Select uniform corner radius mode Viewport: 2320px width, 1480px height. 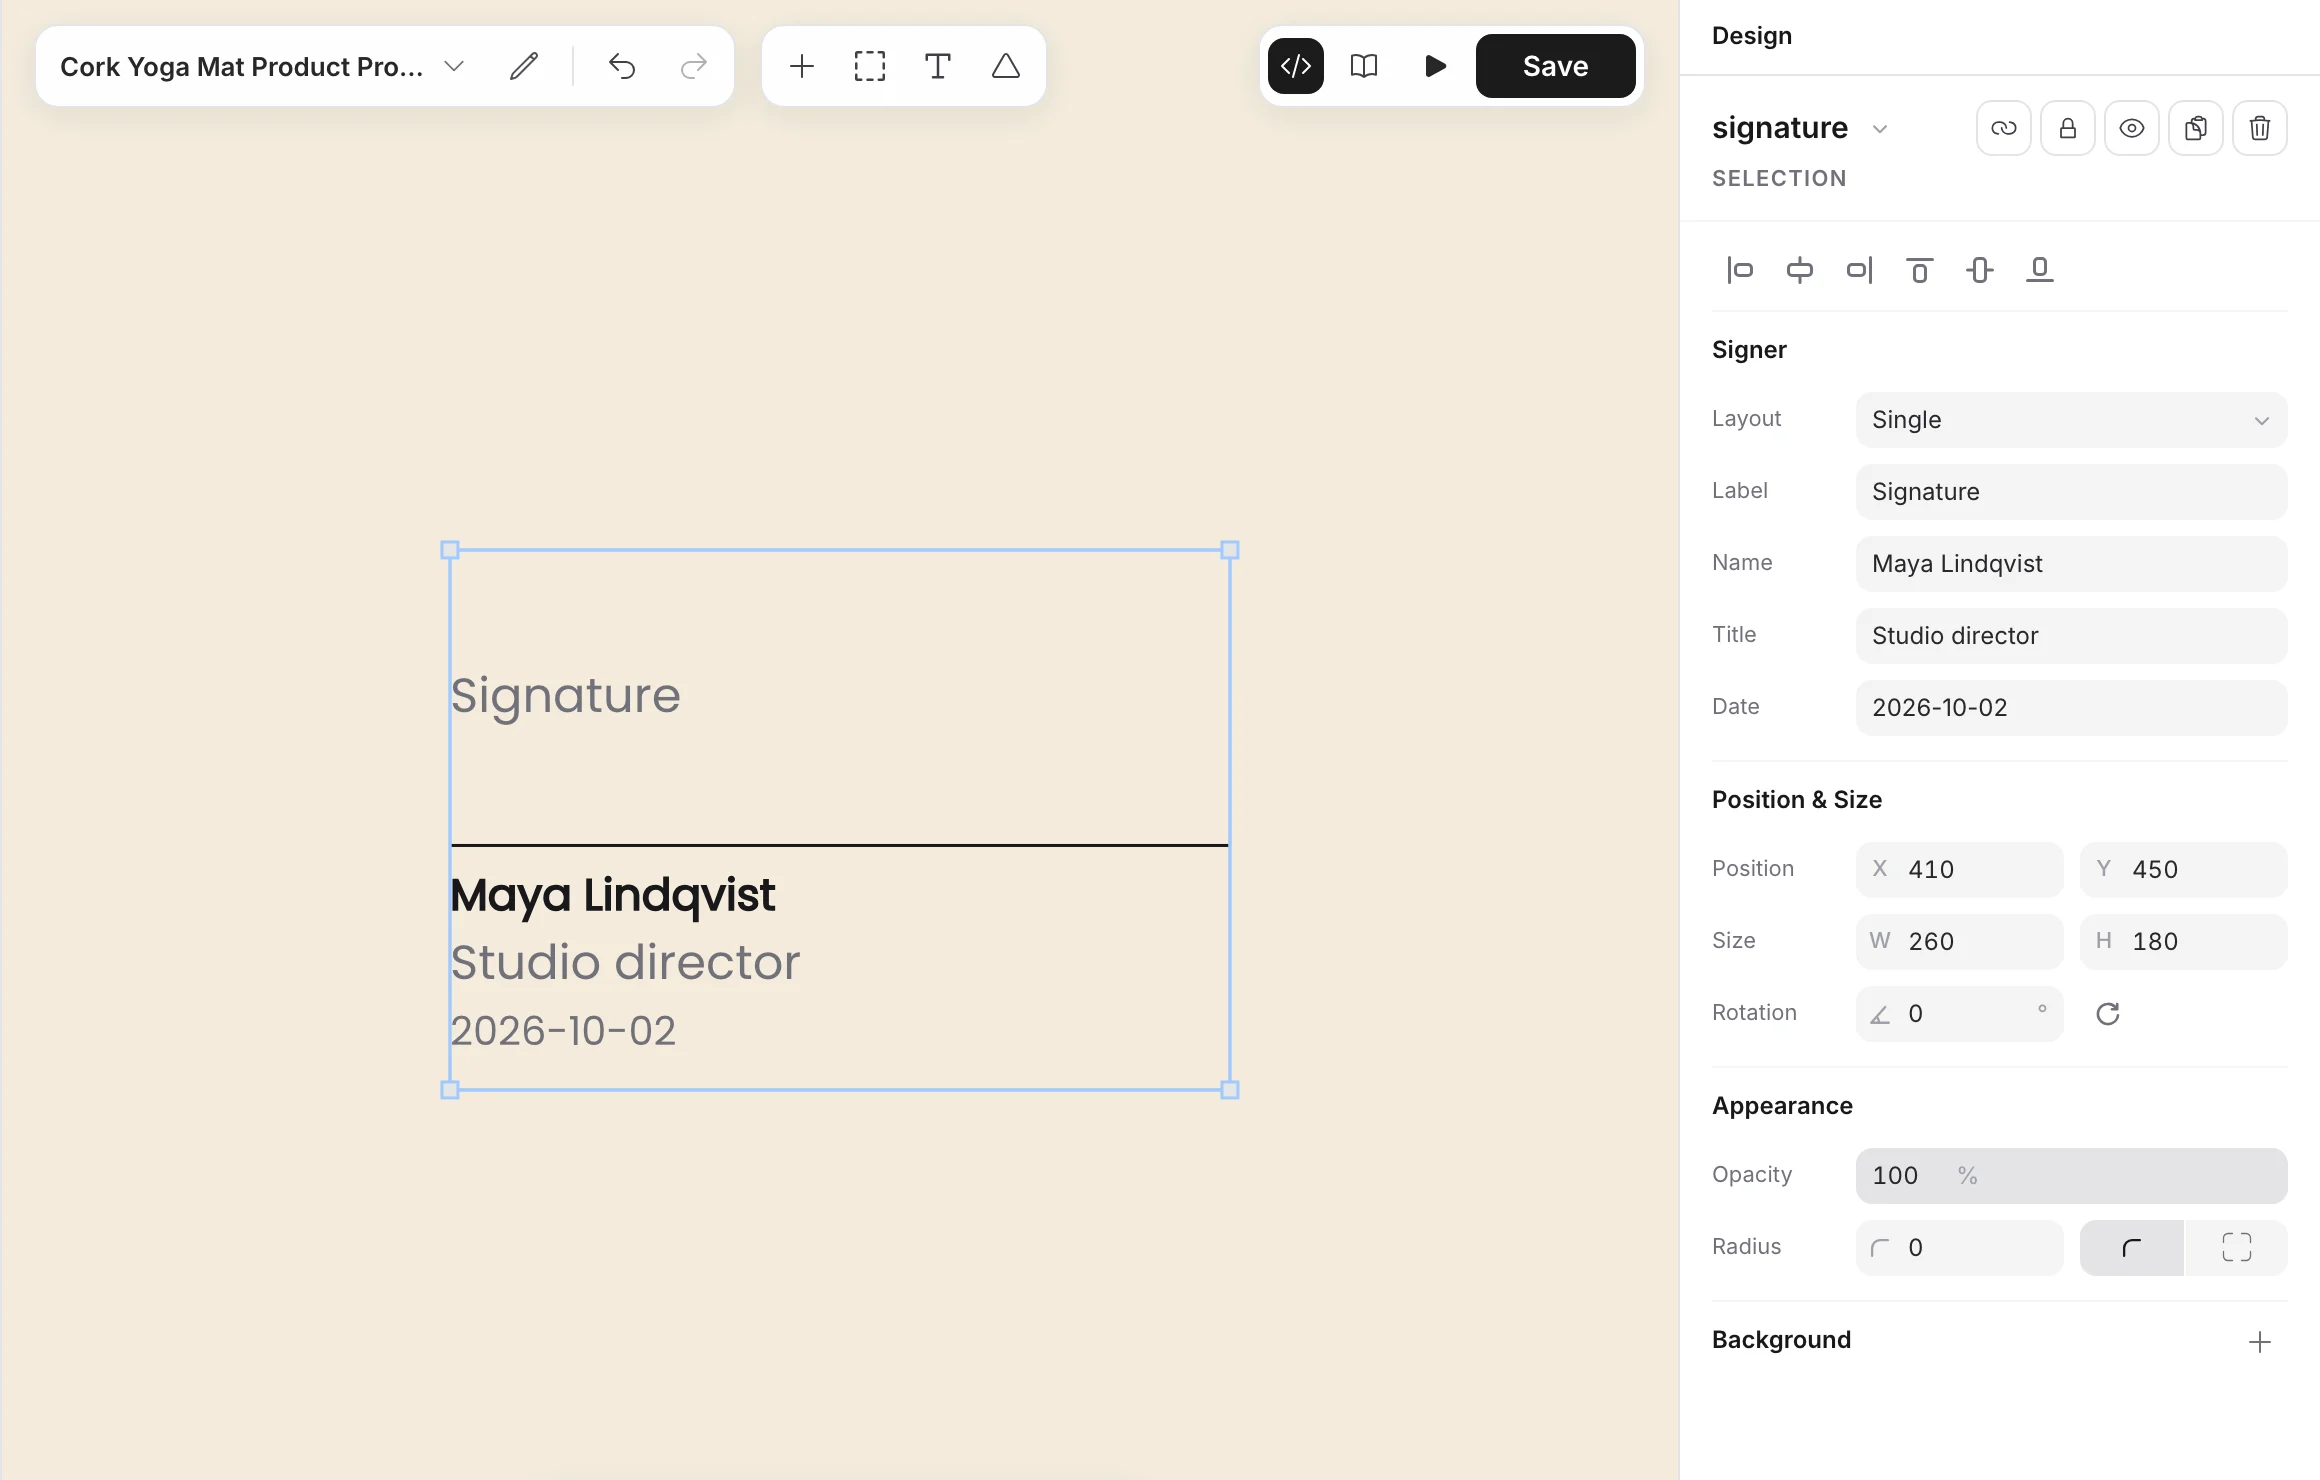2132,1248
